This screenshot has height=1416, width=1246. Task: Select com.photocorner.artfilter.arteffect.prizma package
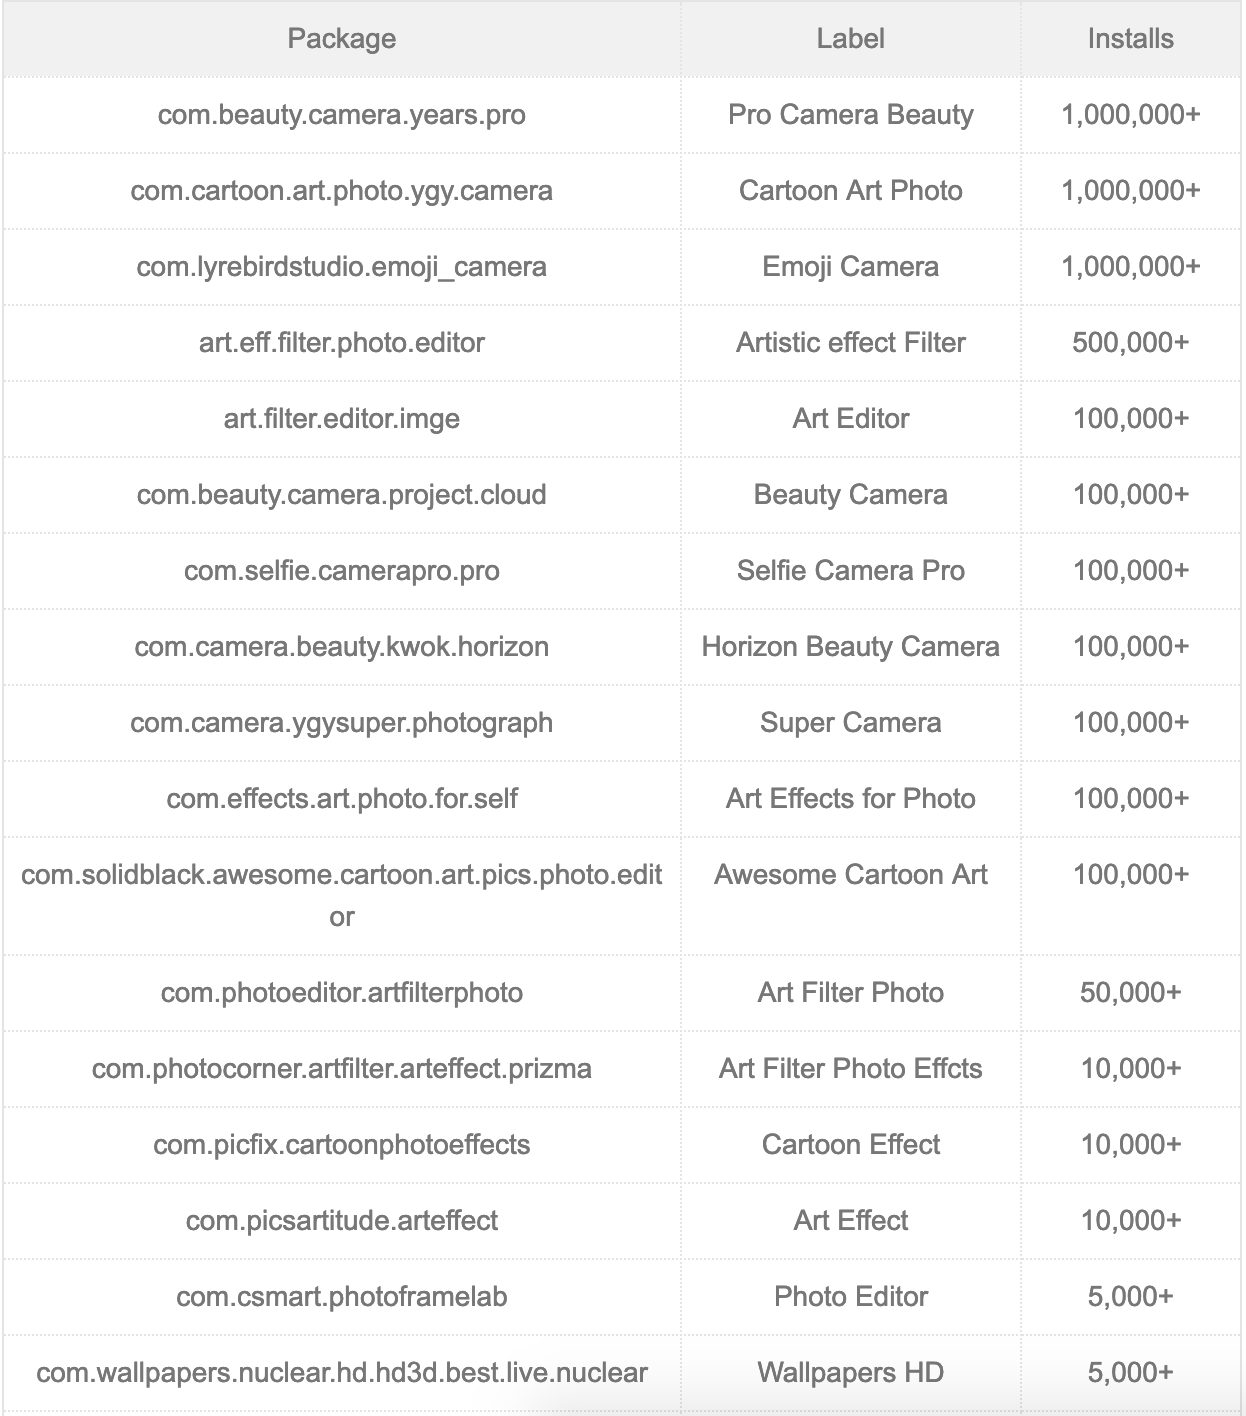pos(341,1069)
